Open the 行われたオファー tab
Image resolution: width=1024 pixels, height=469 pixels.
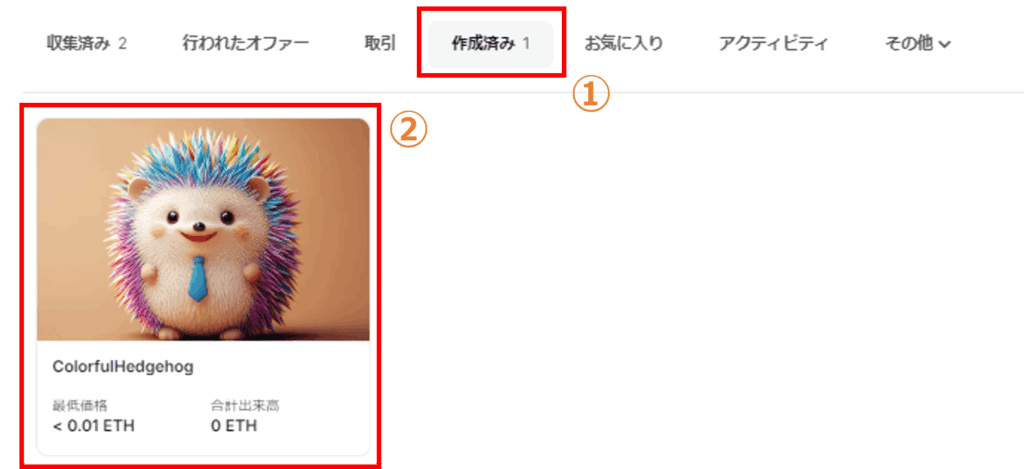tap(246, 44)
